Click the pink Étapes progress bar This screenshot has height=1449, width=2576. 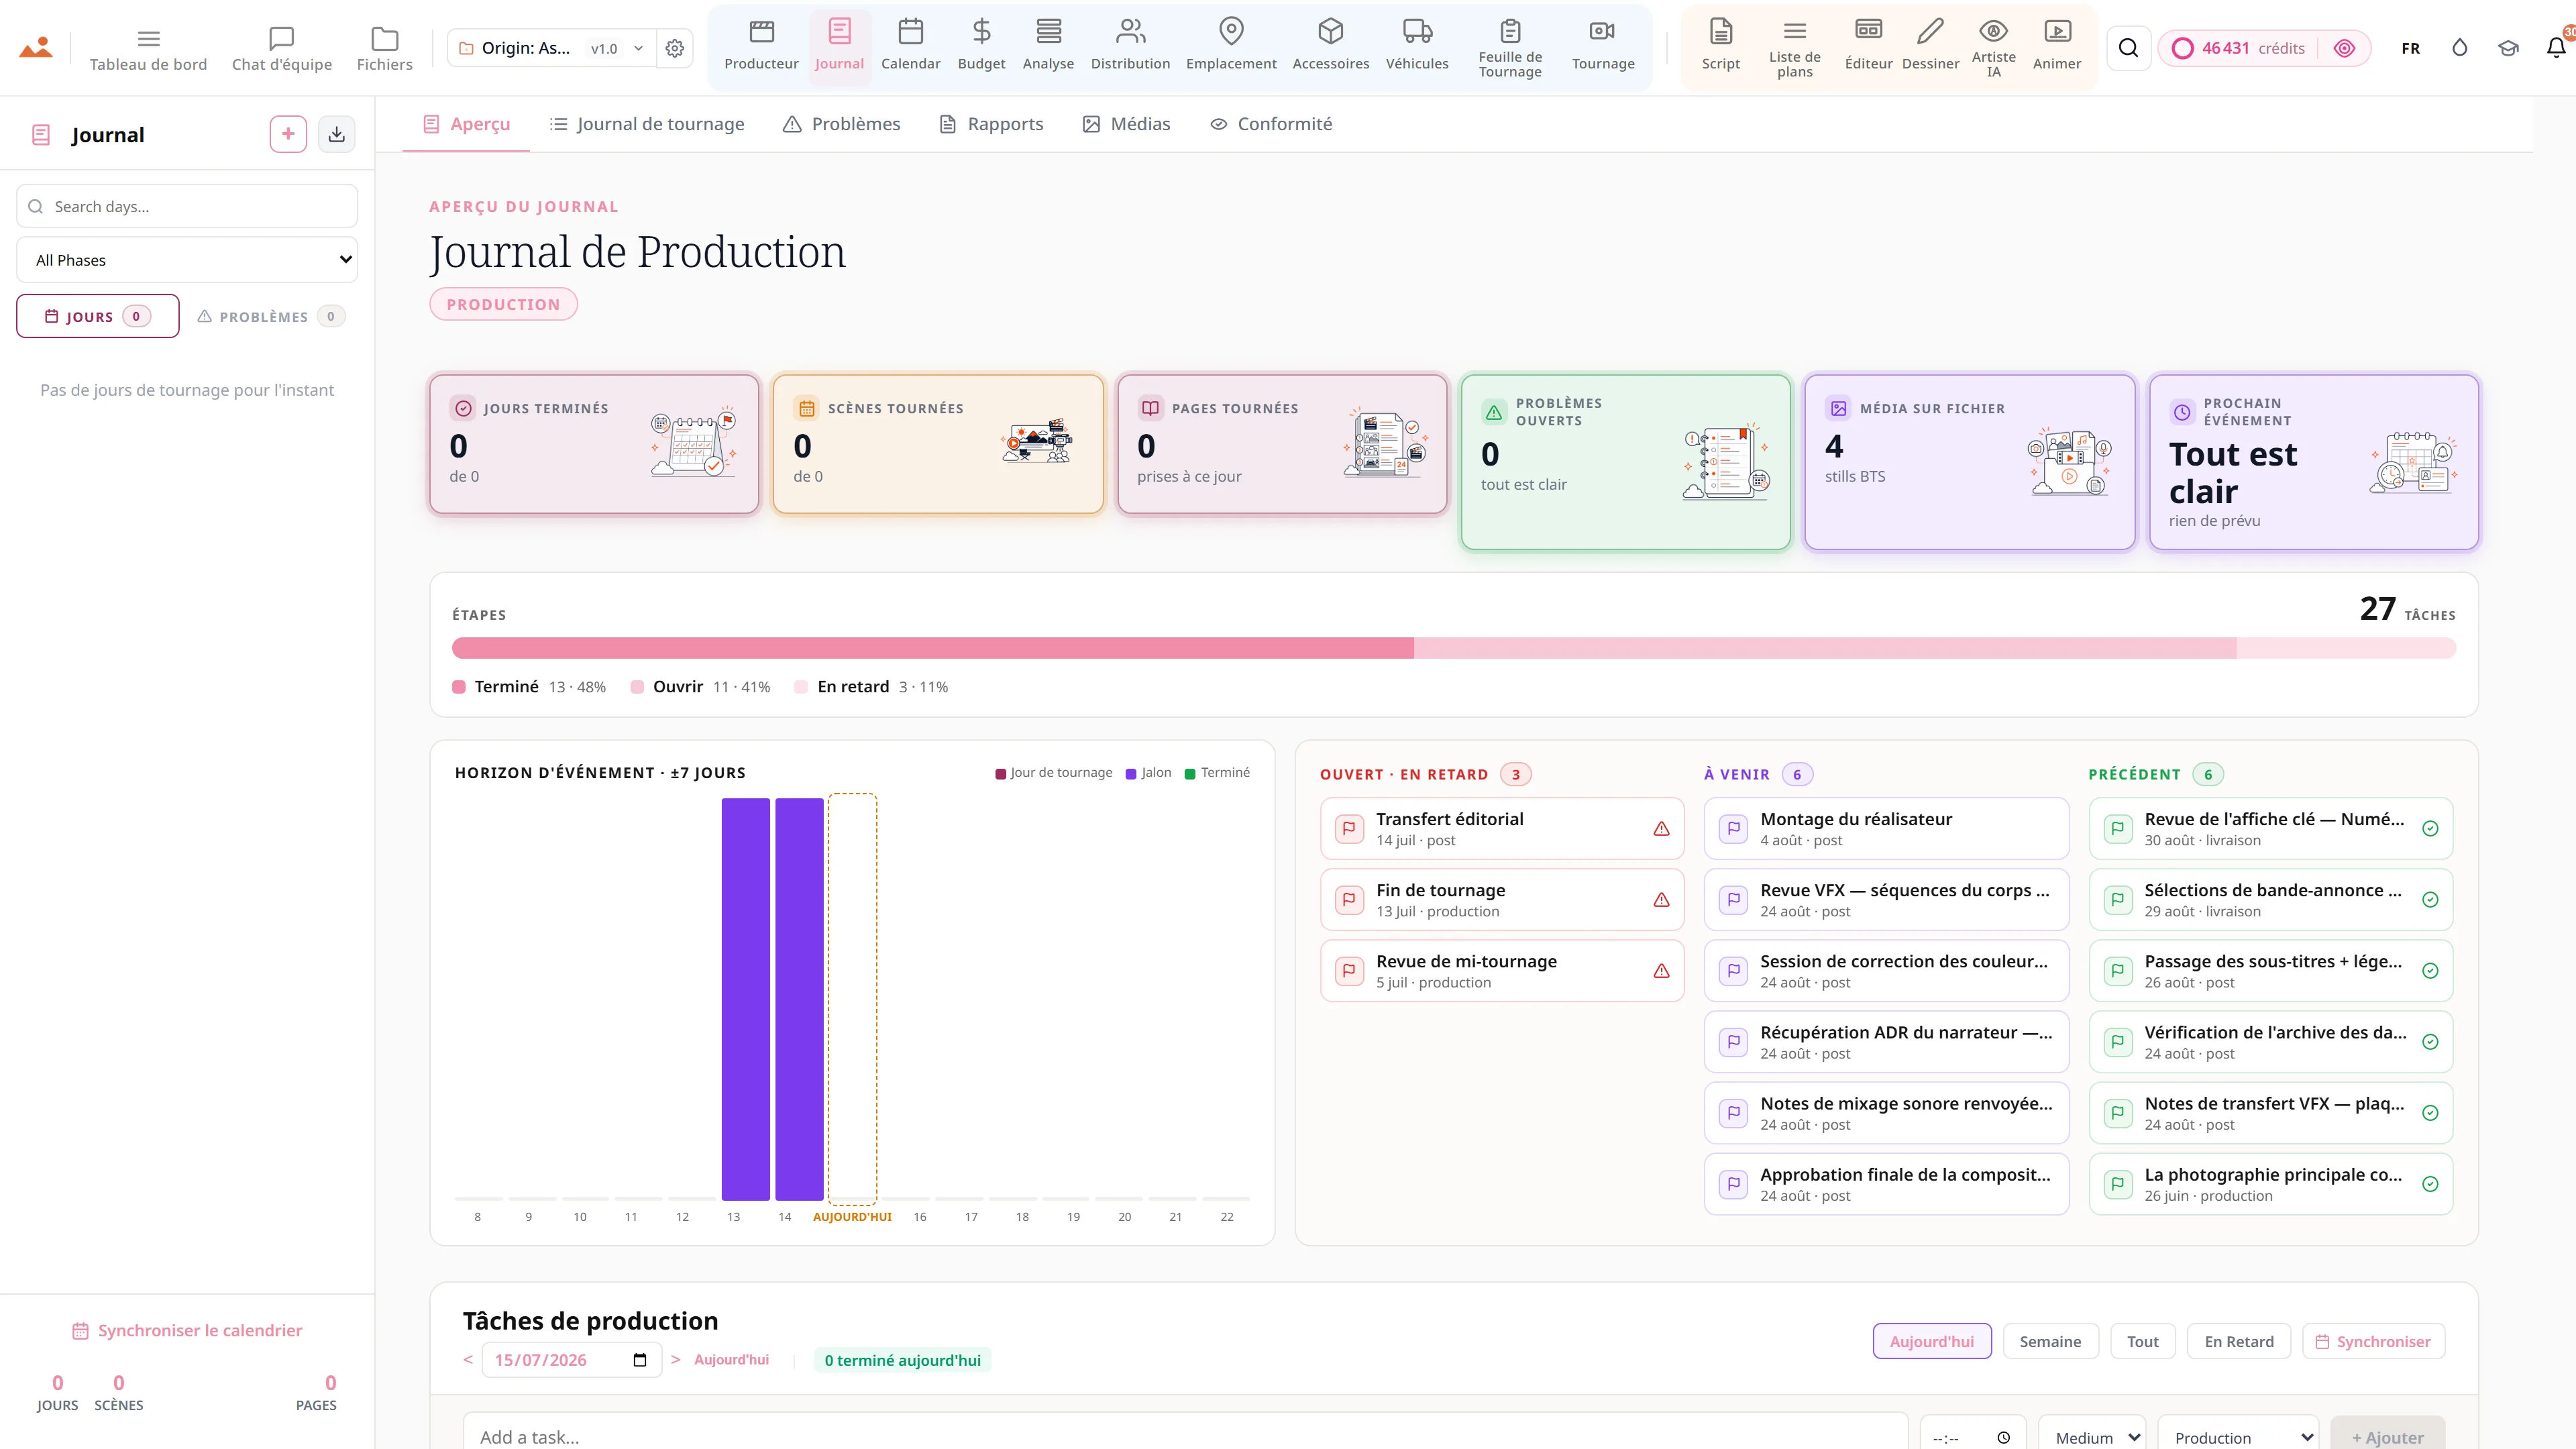[1453, 648]
